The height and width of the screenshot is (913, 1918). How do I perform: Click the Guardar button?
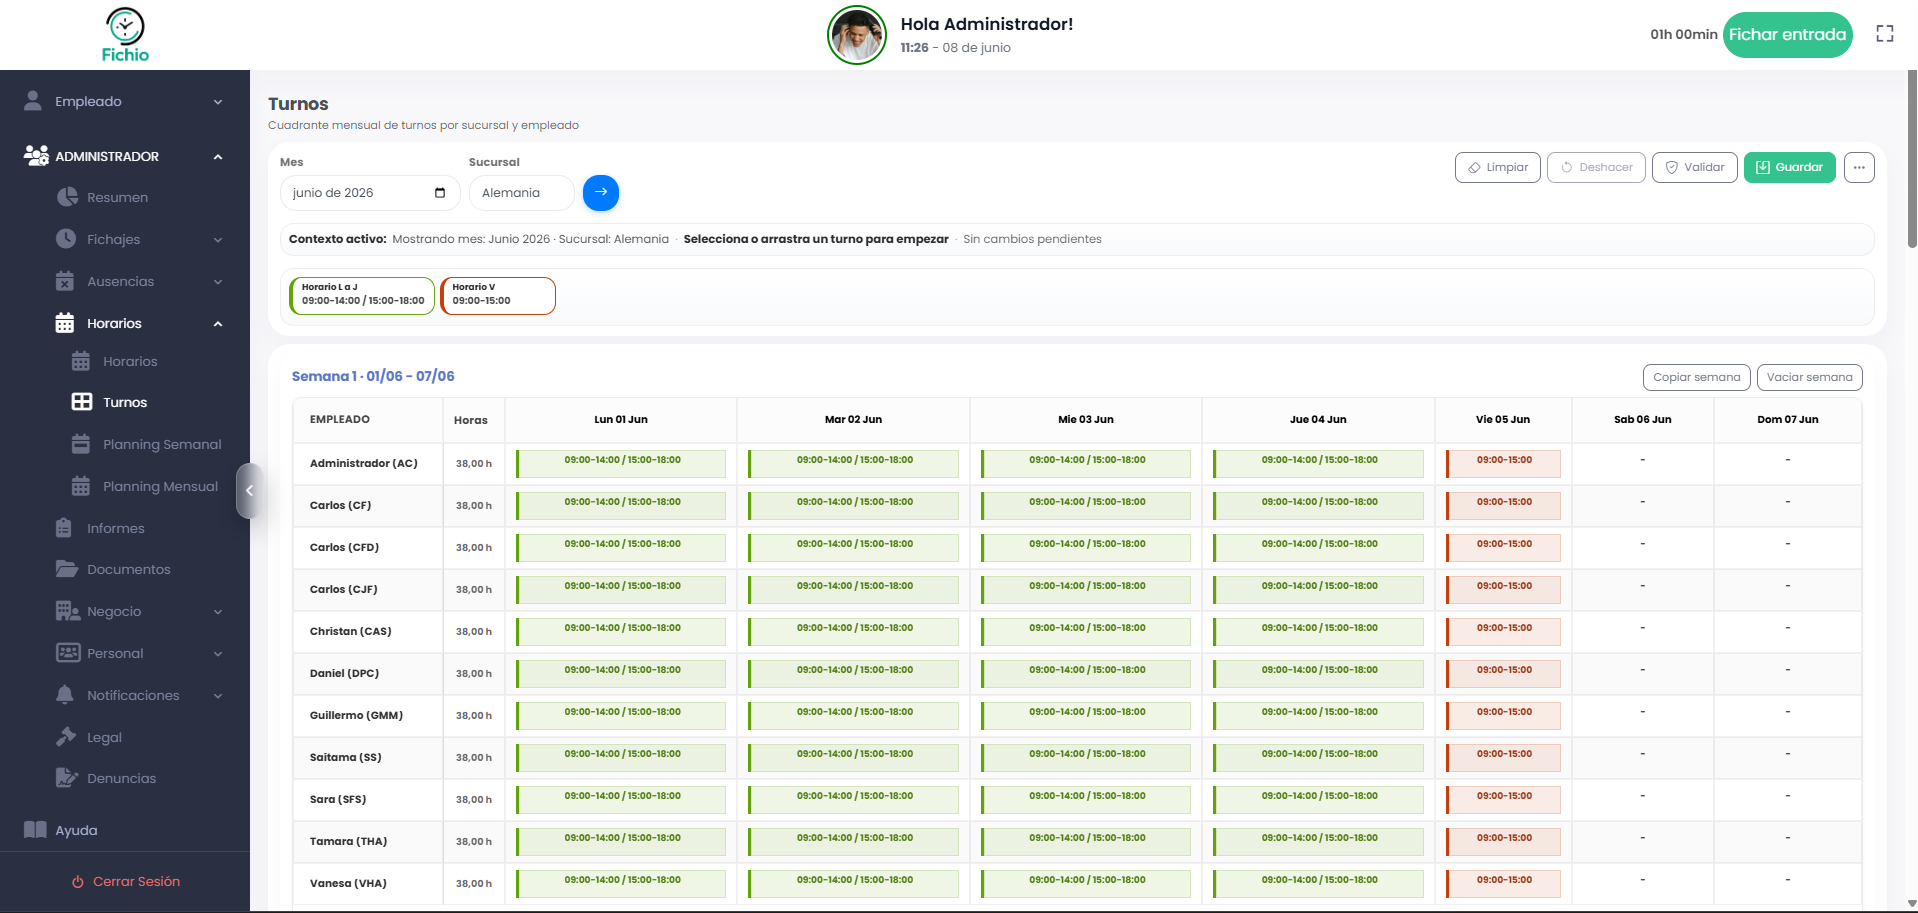click(1790, 167)
